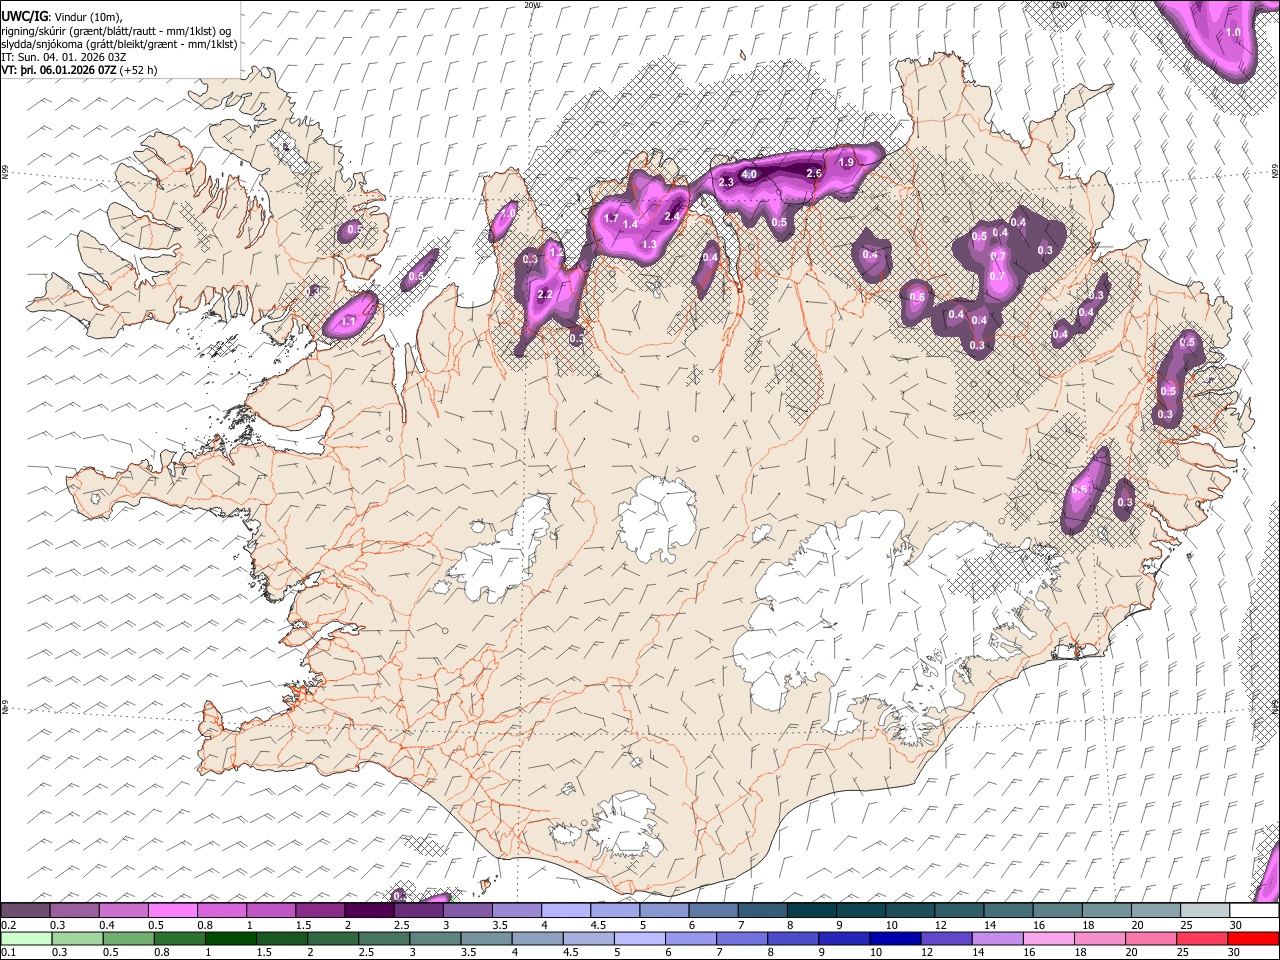1280x960 pixels.
Task: Click the upper legend swatch between 9 and 10
Action: coord(859,910)
